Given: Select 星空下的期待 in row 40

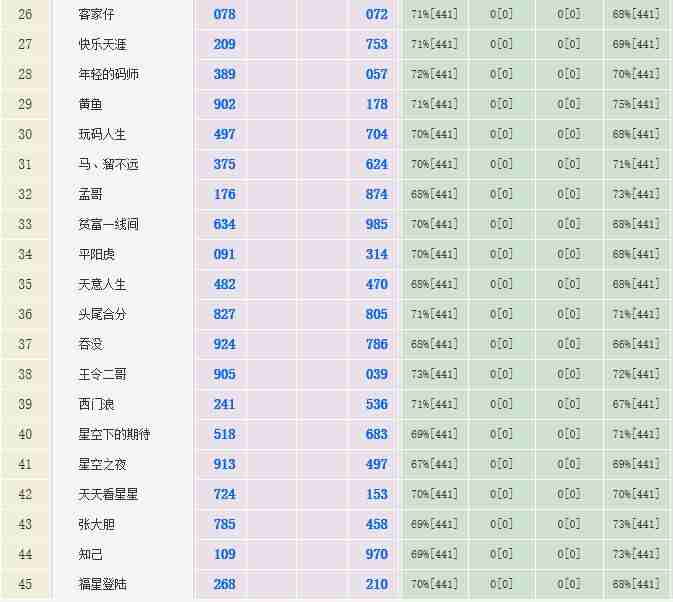Looking at the screenshot, I should [115, 435].
